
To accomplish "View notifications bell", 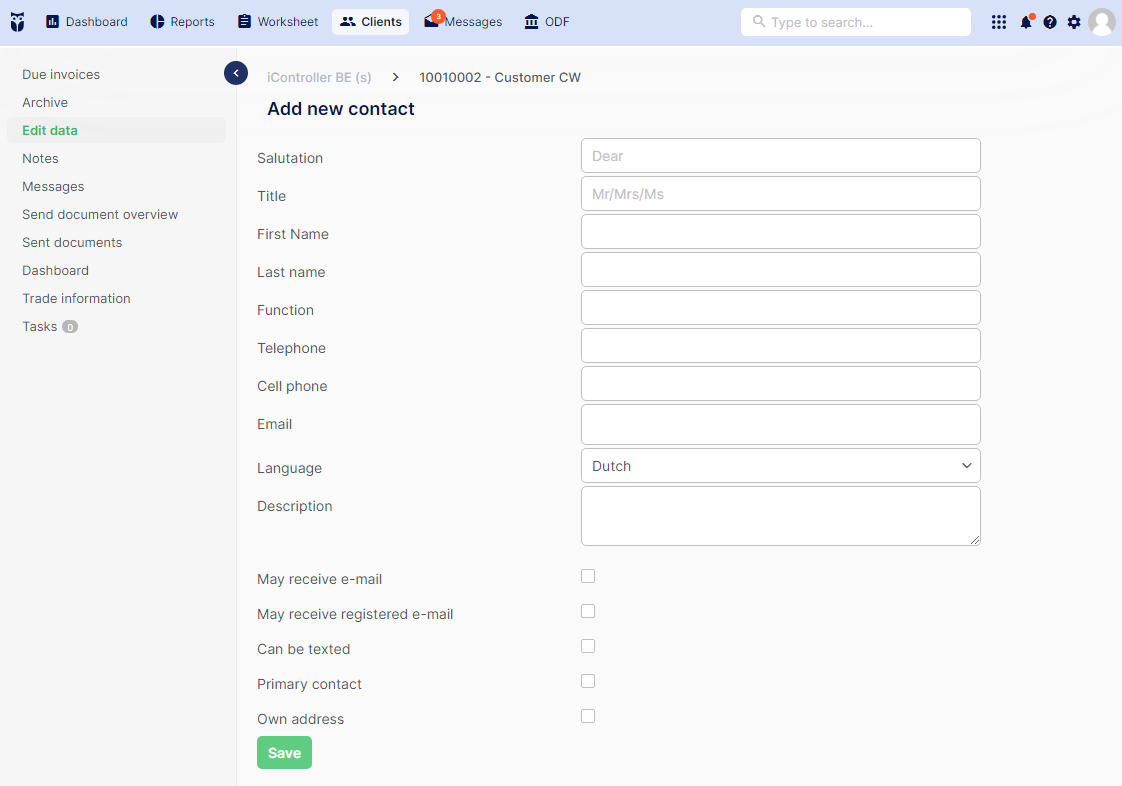I will coord(1026,22).
